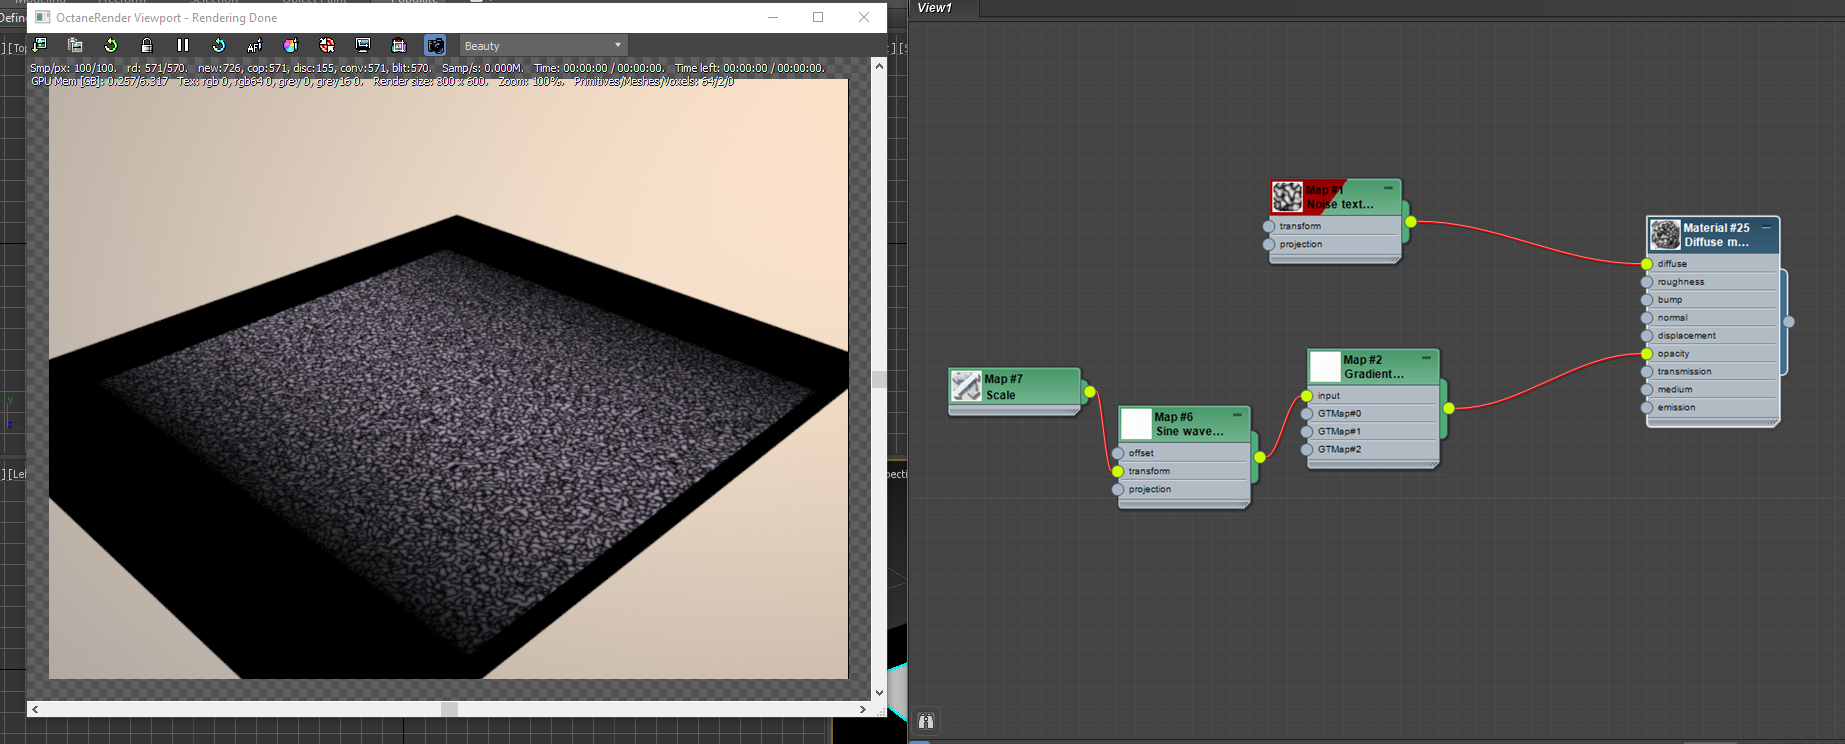
Task: Click the displacement input socket on Material #25
Action: (1647, 336)
